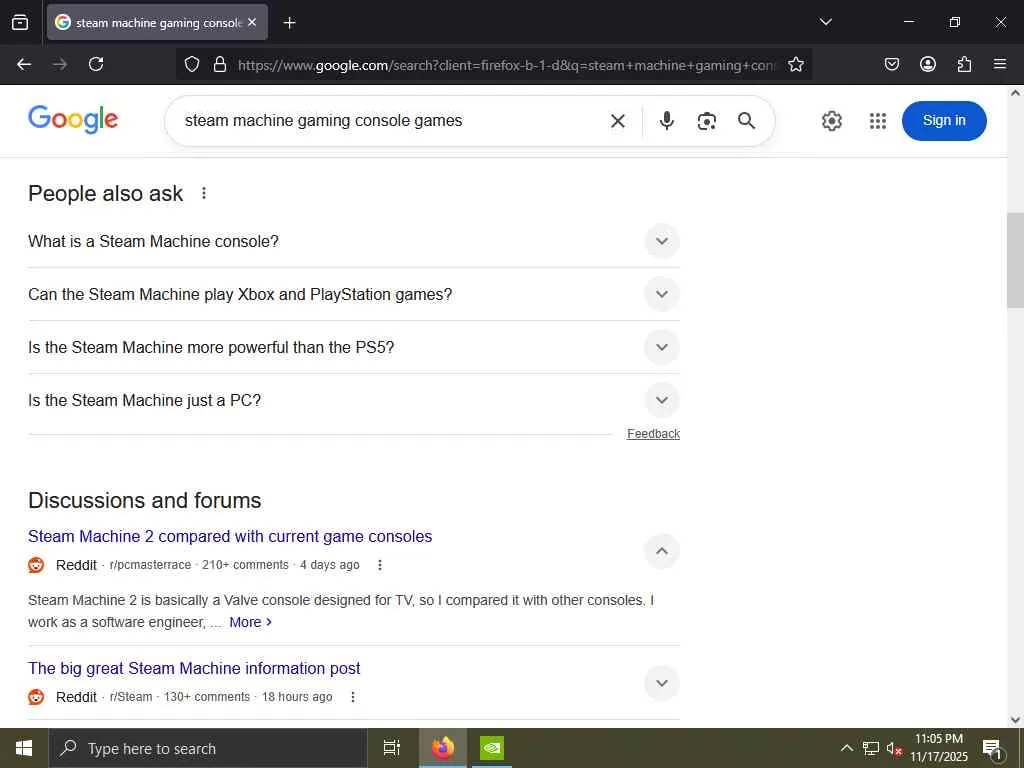View site security padlock details

[220, 64]
